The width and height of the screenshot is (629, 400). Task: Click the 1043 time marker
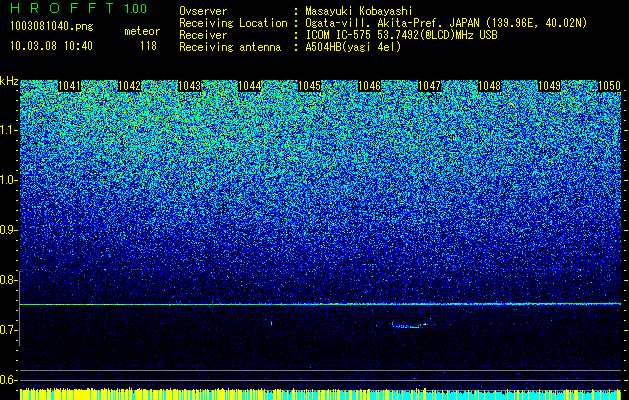189,86
